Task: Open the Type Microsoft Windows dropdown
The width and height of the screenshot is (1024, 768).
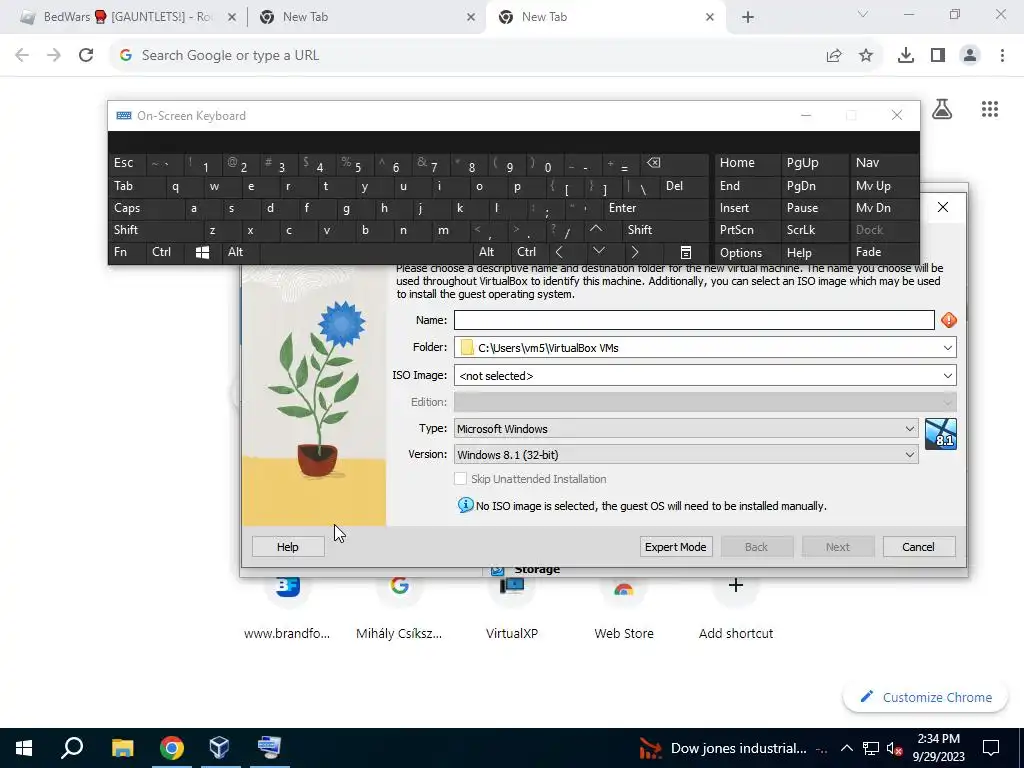Action: (686, 428)
